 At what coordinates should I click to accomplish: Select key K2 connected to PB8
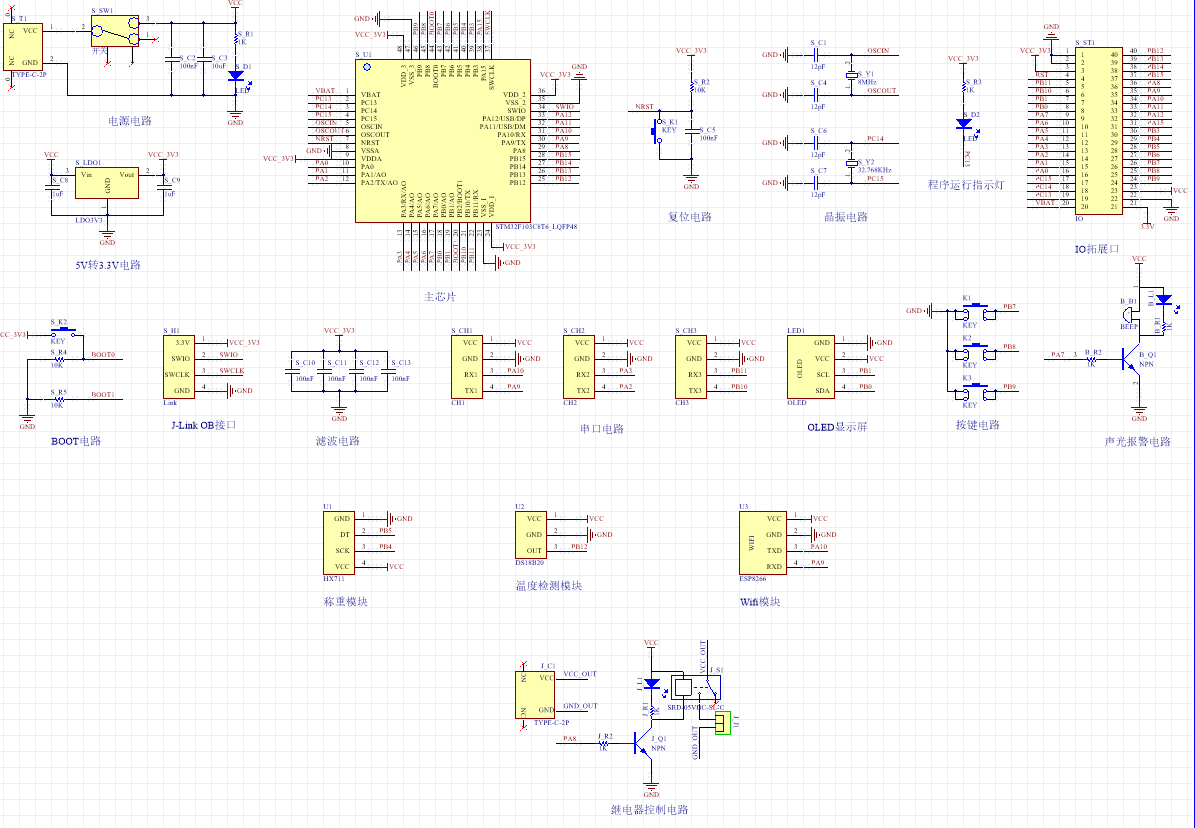tap(975, 350)
